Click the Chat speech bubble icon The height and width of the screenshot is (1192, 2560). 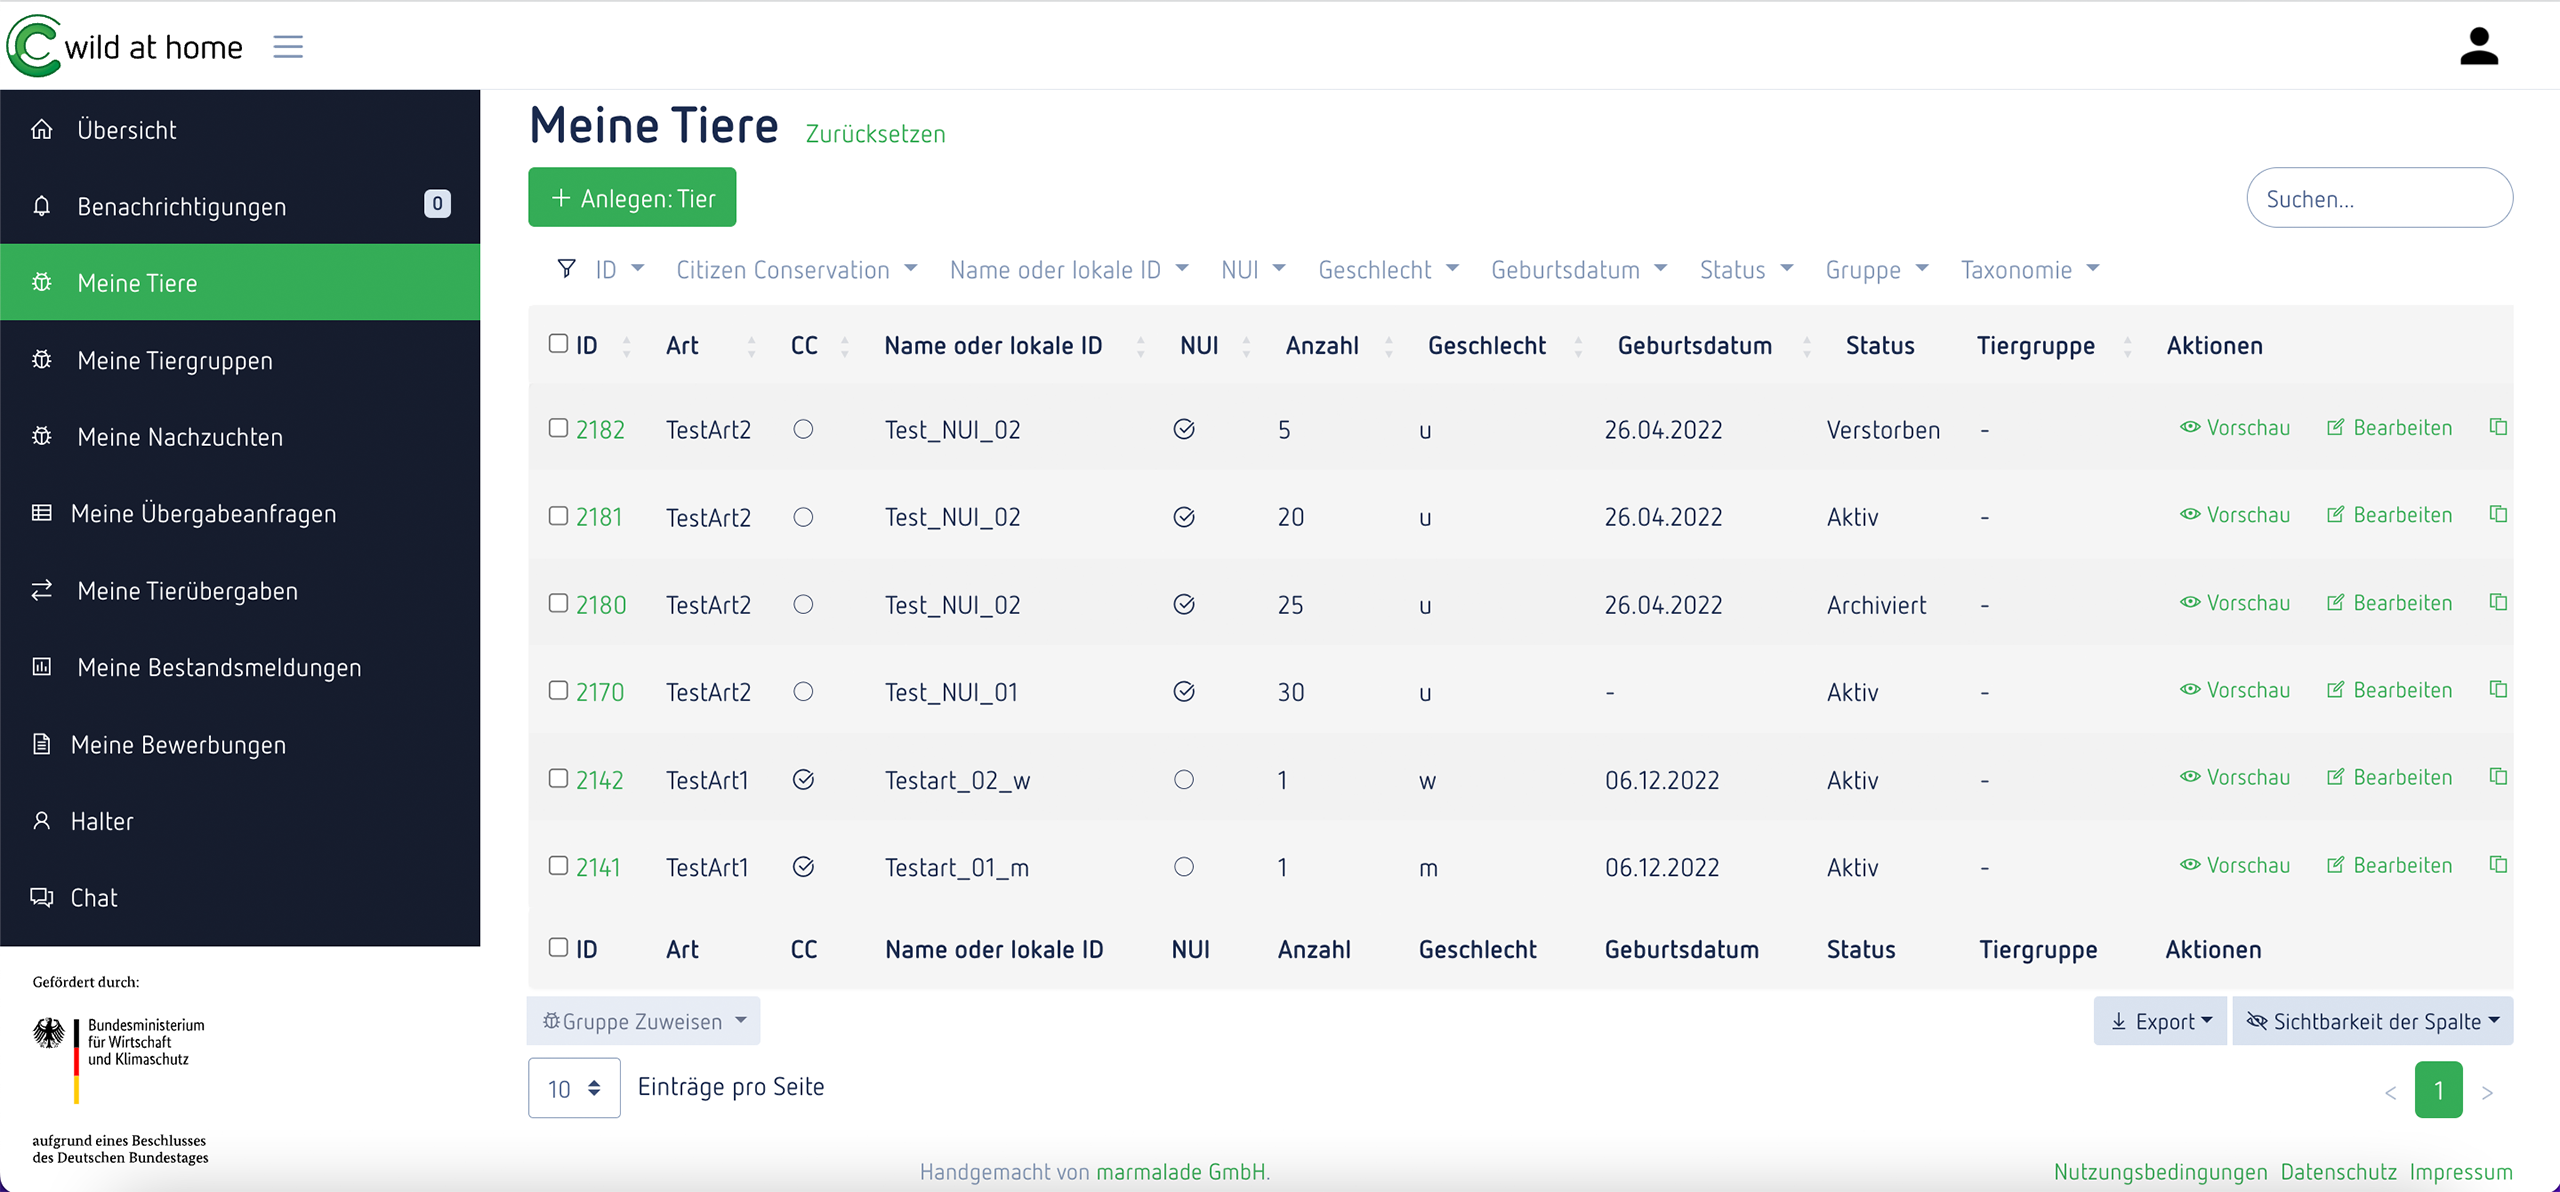click(x=42, y=897)
